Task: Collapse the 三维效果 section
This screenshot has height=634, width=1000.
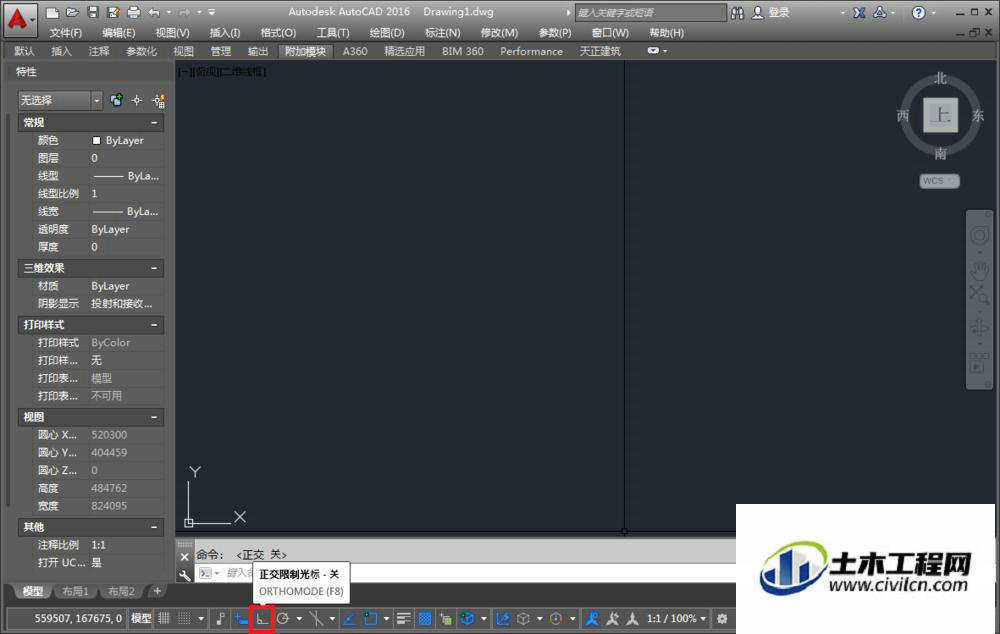Action: pyautogui.click(x=154, y=269)
